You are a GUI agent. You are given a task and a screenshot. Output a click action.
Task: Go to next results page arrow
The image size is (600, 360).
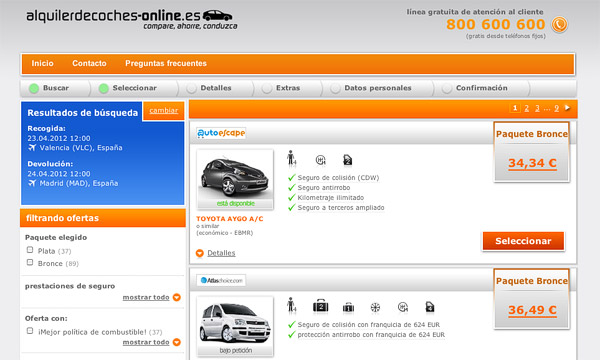(567, 108)
